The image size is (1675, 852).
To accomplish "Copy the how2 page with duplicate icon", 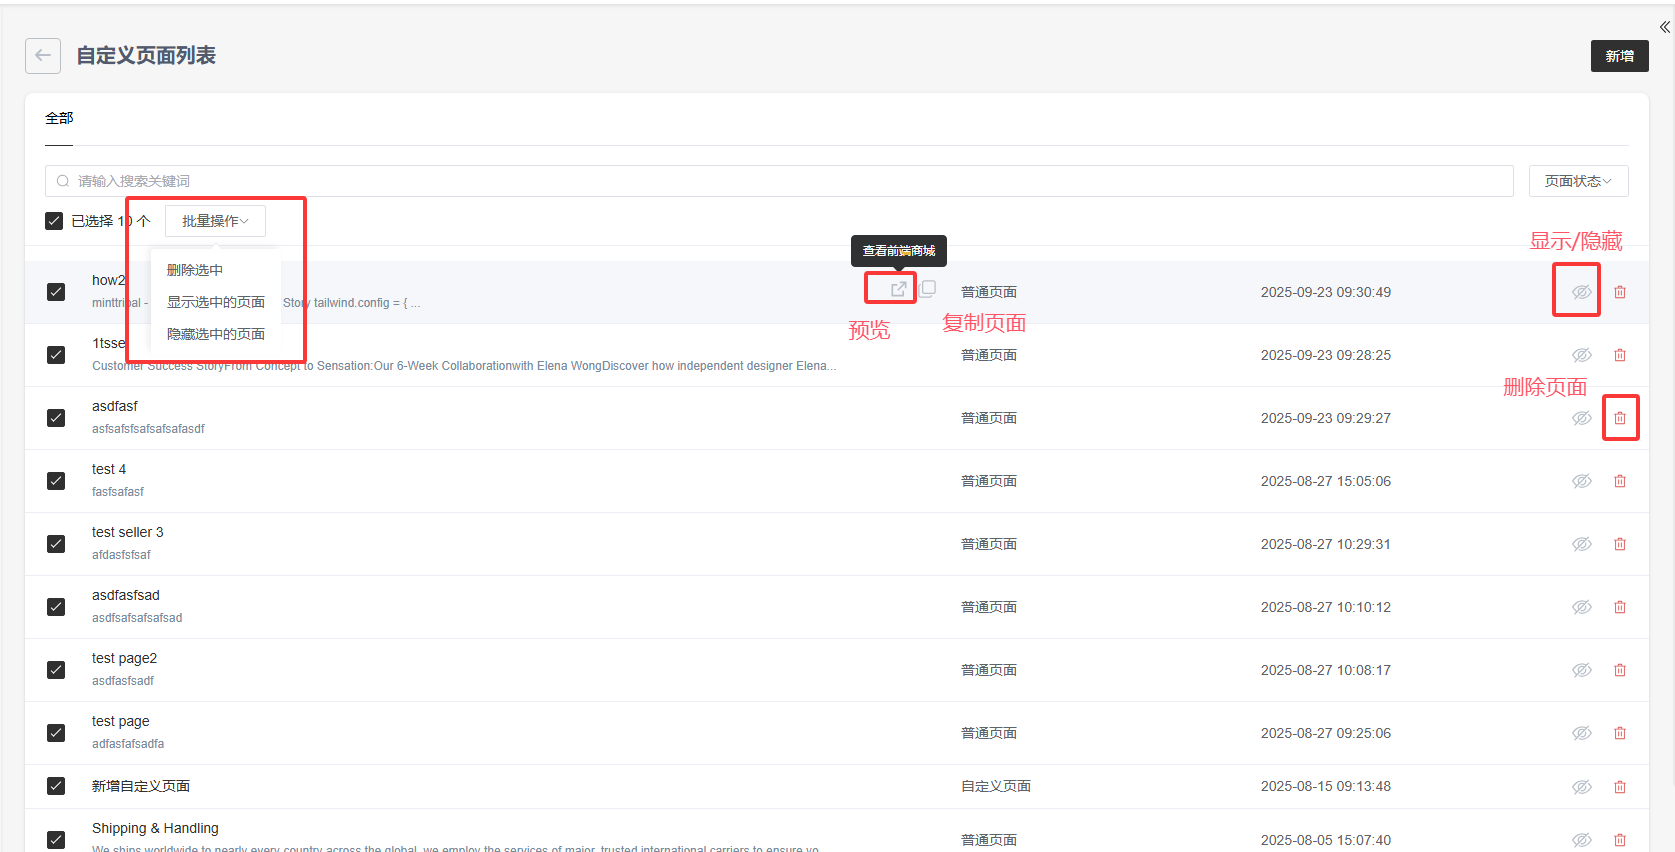I will click(x=928, y=288).
